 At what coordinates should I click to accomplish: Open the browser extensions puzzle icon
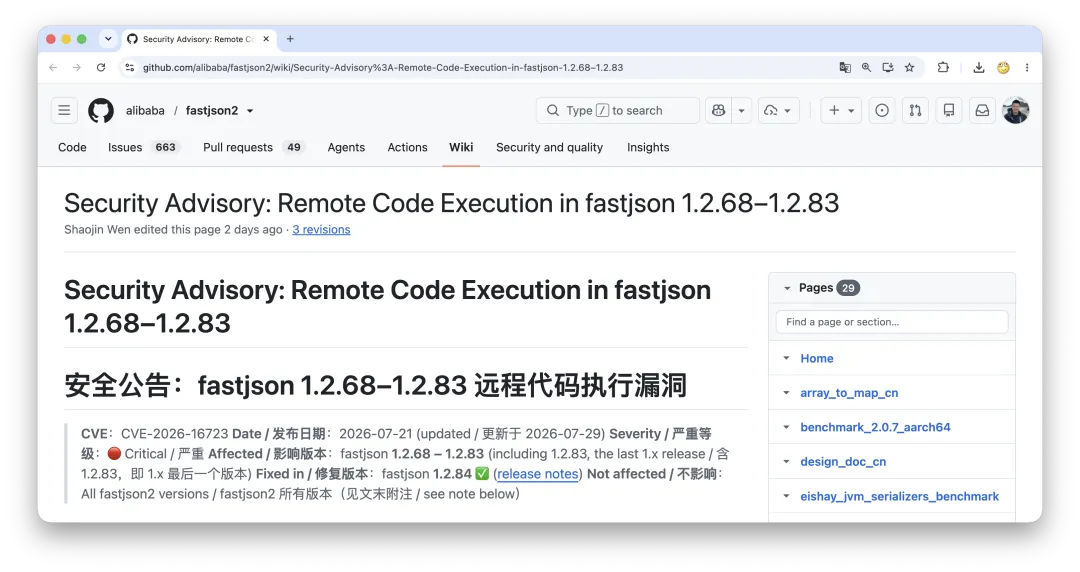coord(943,68)
